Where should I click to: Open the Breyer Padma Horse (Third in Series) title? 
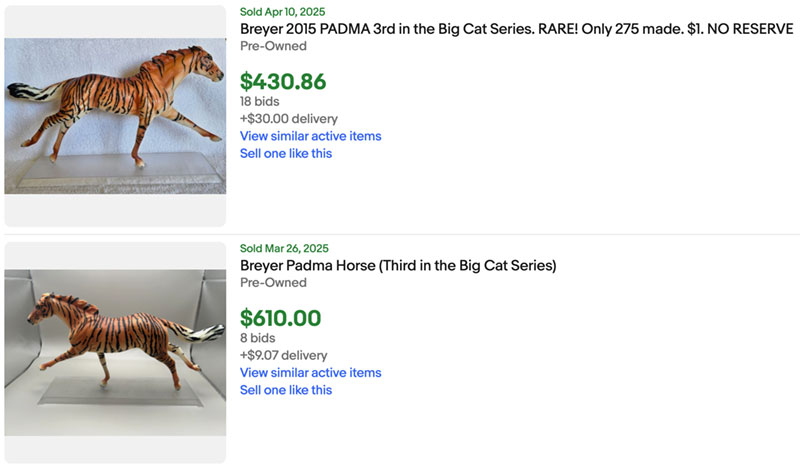398,265
